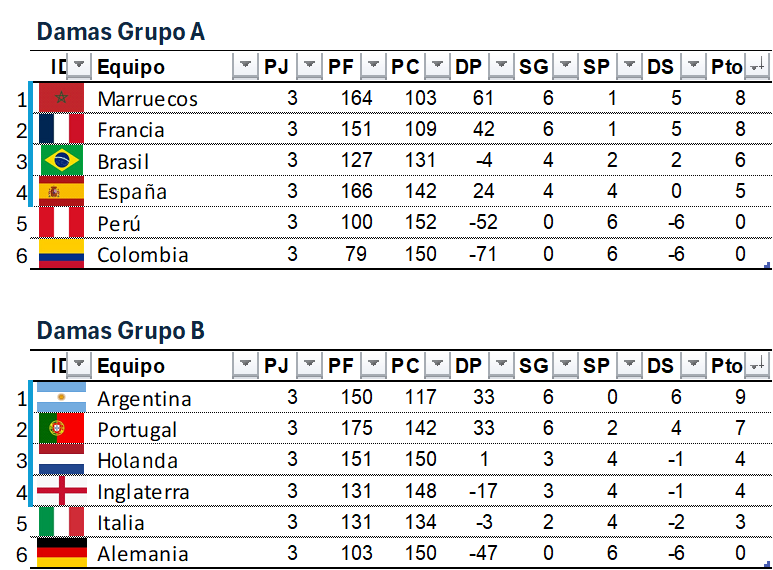Open the DP filter dropdown in Grupo B

[501, 366]
